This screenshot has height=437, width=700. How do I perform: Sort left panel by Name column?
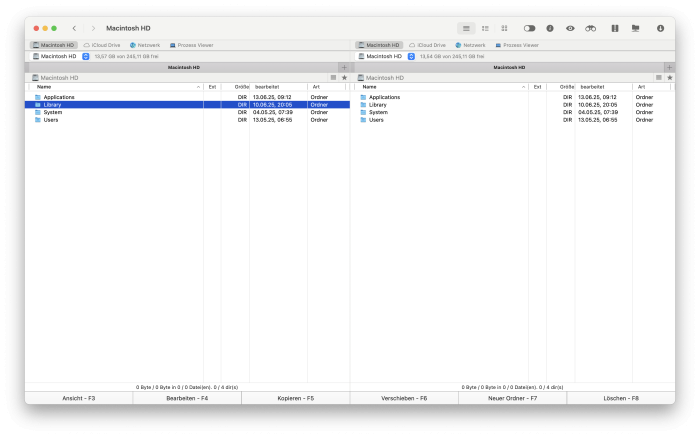(x=116, y=87)
